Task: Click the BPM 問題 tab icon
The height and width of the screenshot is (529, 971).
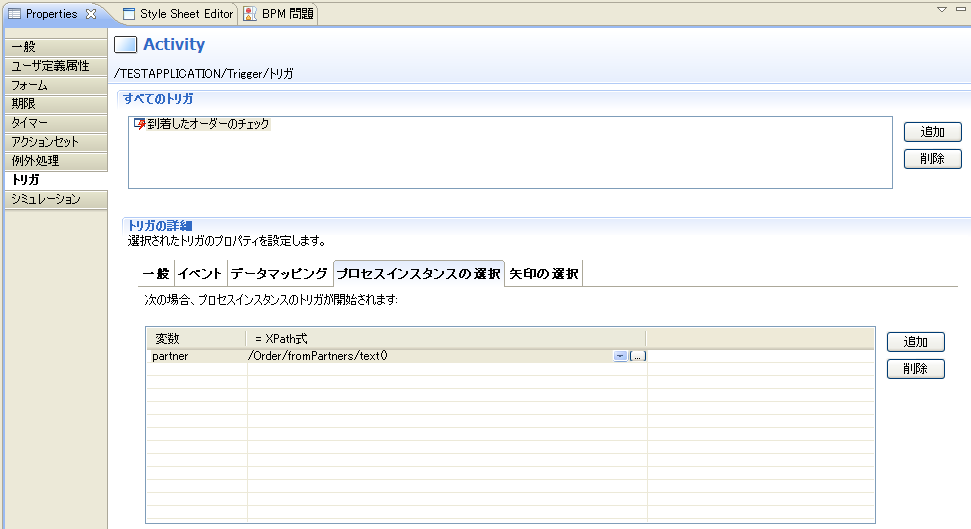Action: pyautogui.click(x=250, y=14)
